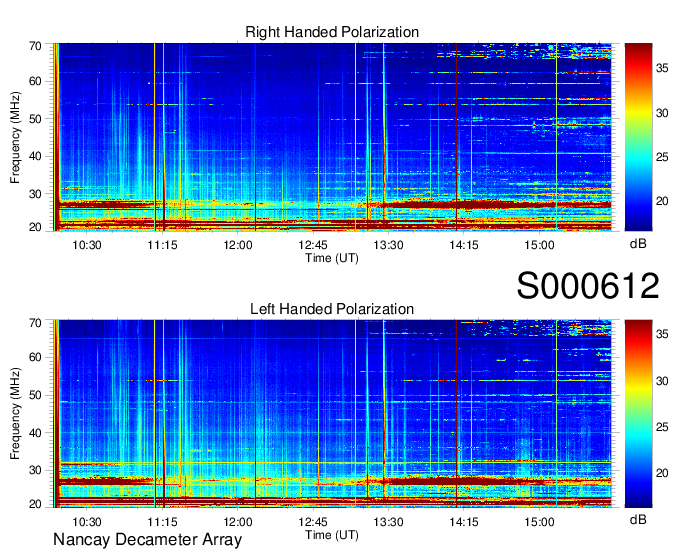Click the S000612 identifier label
680x552 pixels.
[588, 285]
